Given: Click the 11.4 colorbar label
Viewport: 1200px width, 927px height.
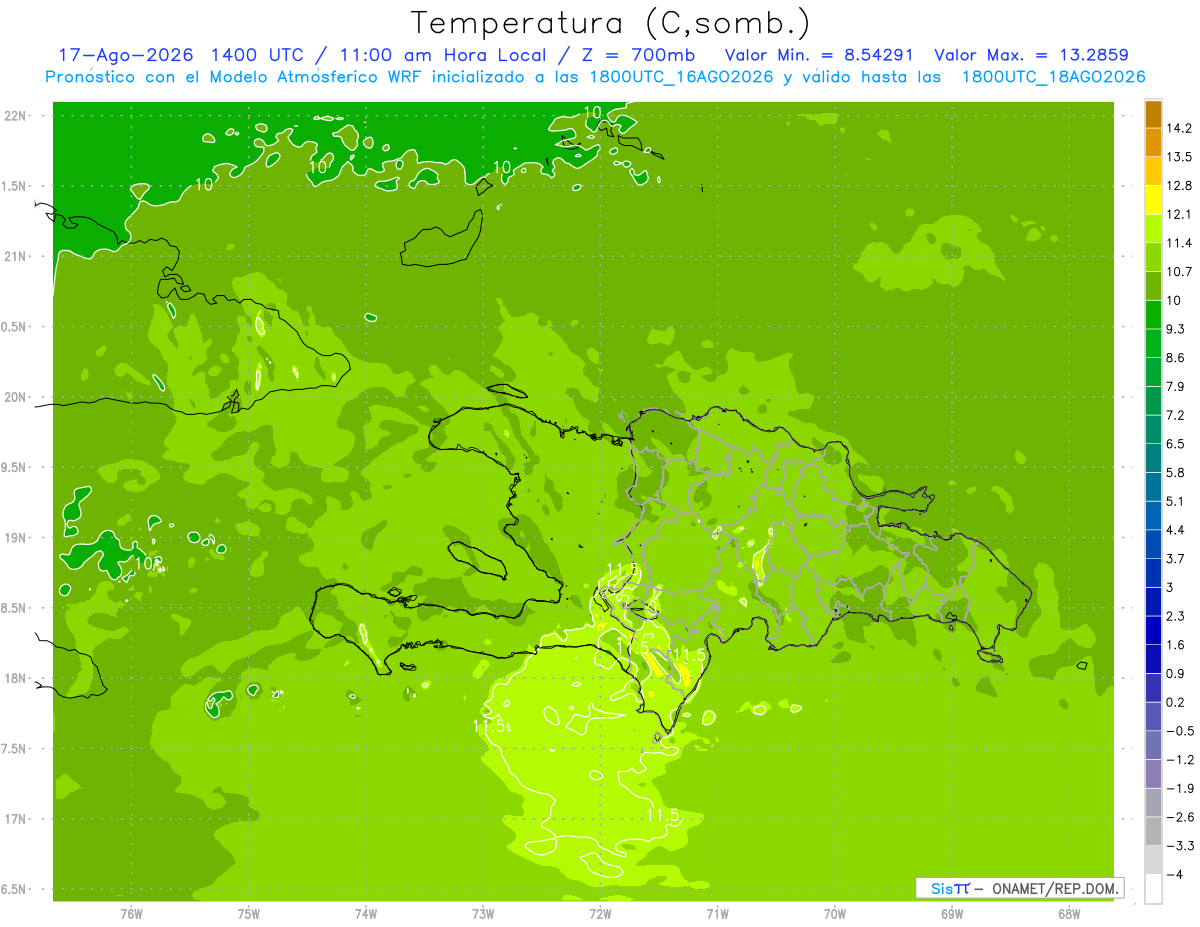Looking at the screenshot, I should pos(1179,243).
